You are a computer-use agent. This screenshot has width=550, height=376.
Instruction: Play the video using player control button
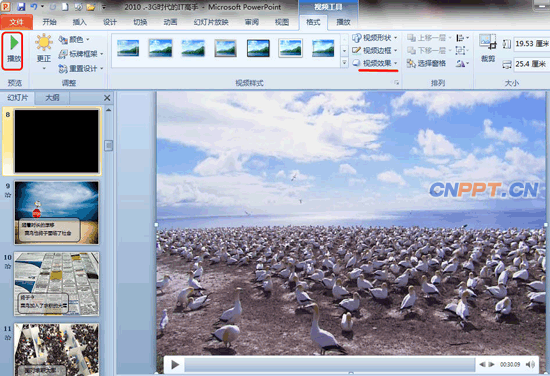175,365
